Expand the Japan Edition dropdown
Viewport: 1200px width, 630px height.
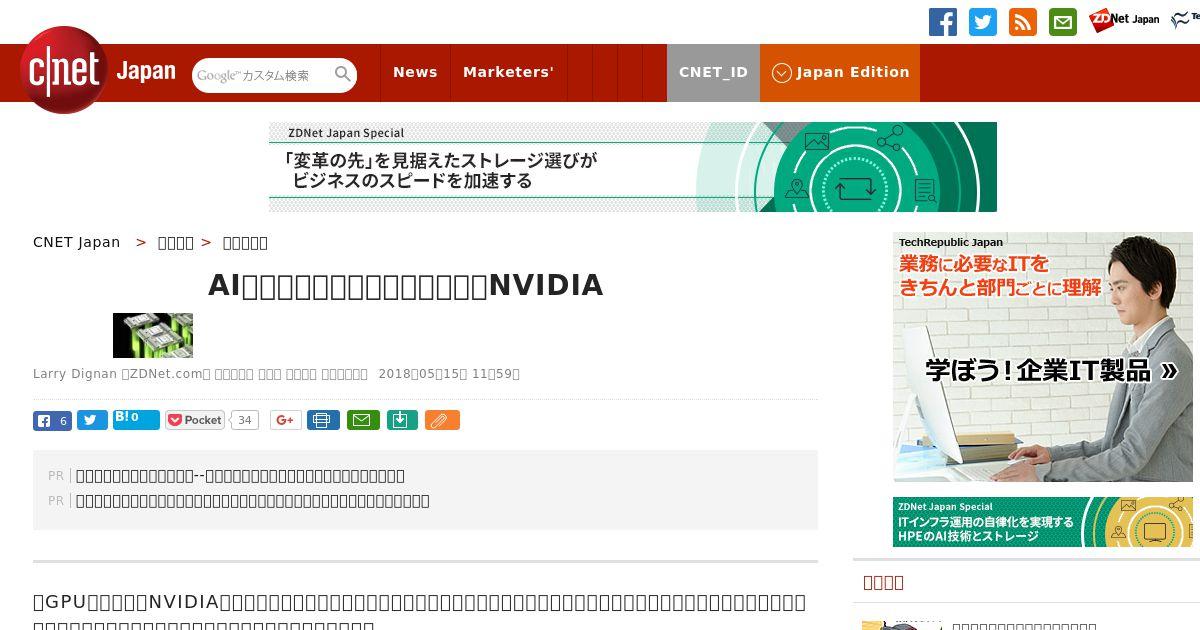(840, 72)
